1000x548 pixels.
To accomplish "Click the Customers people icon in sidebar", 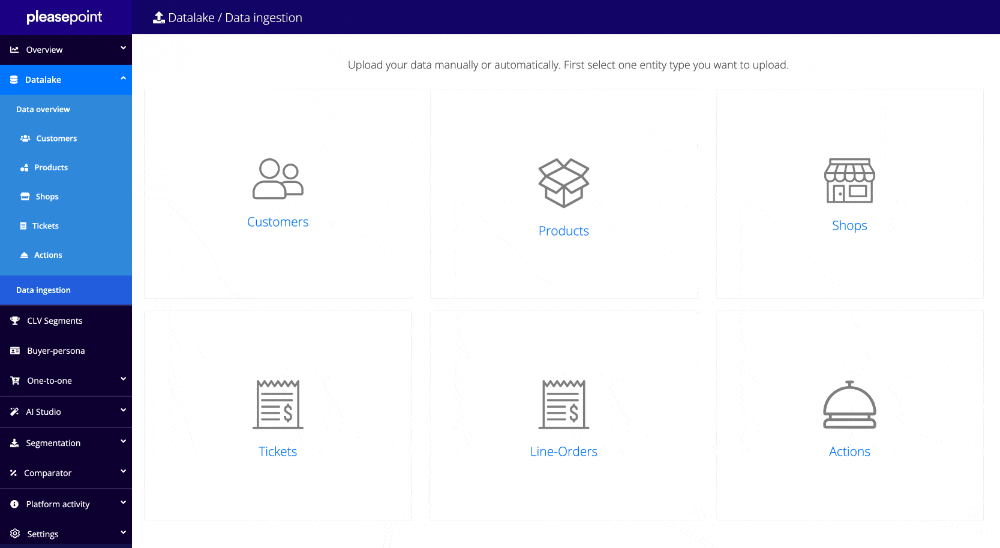I will pyautogui.click(x=26, y=138).
